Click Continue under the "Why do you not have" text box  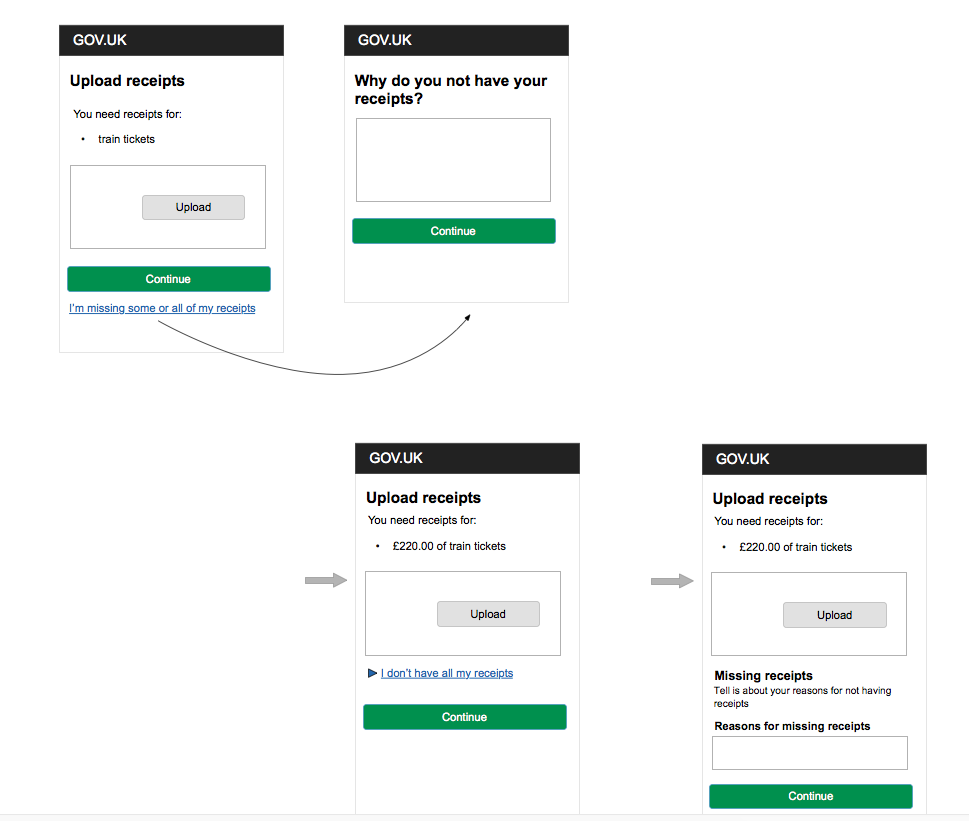(453, 231)
